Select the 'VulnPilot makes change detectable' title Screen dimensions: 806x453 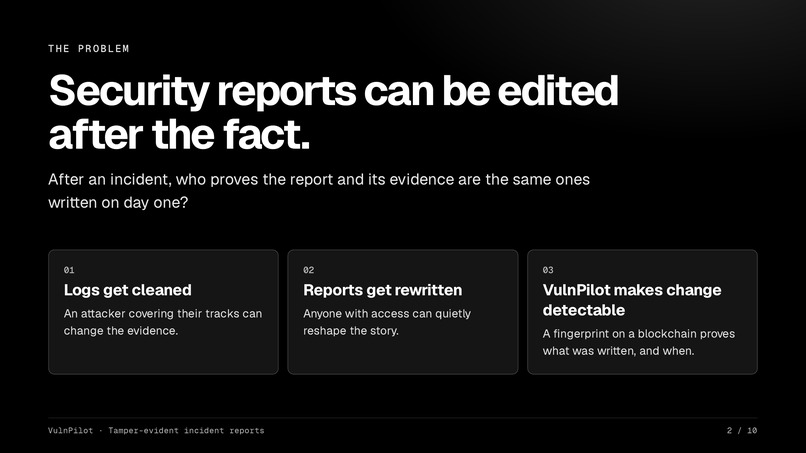[x=632, y=300]
